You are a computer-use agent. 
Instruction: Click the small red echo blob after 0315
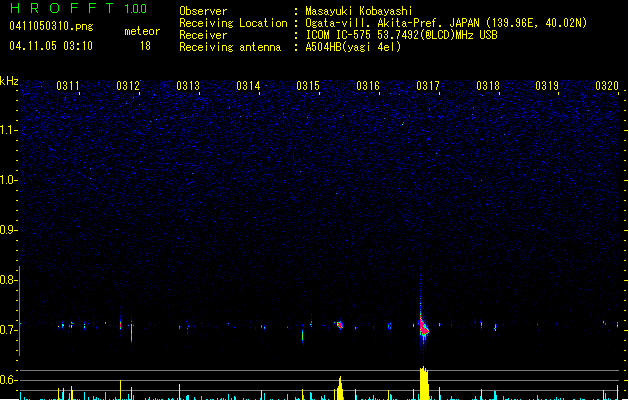tap(340, 325)
